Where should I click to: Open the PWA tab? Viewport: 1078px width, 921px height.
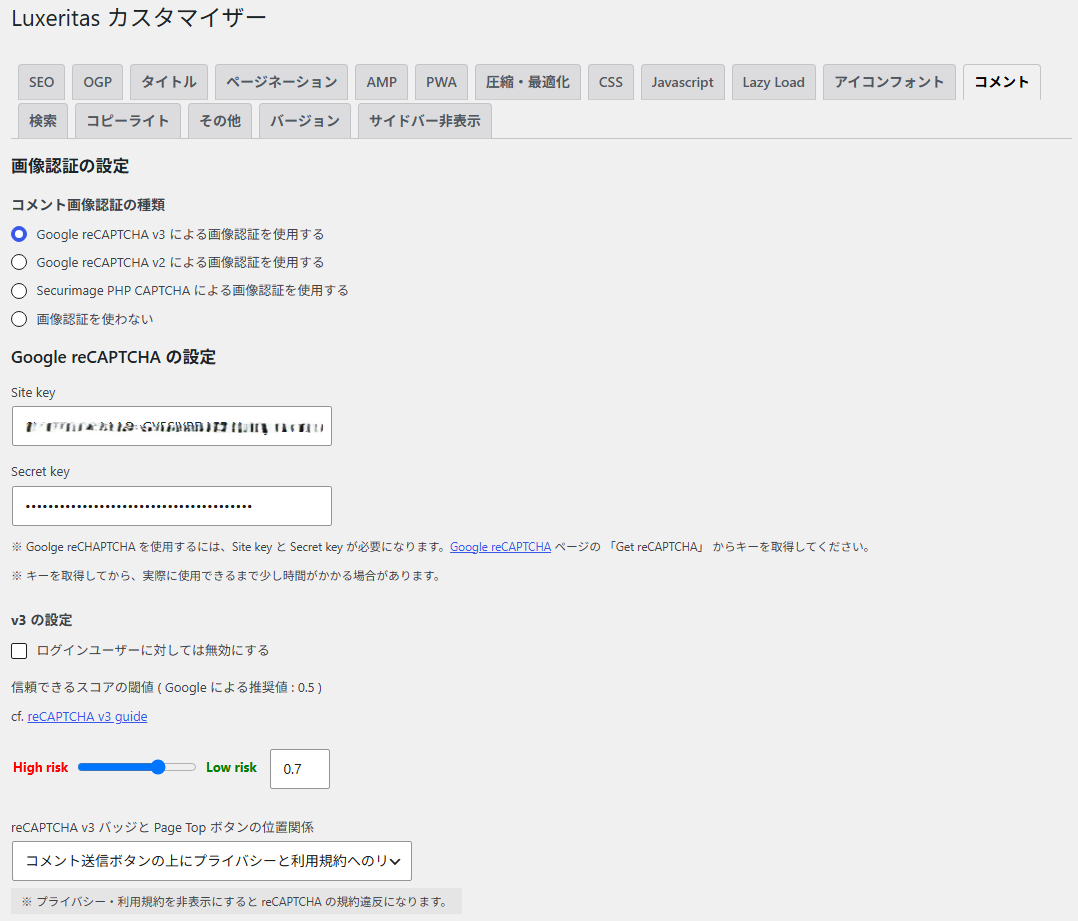click(441, 82)
